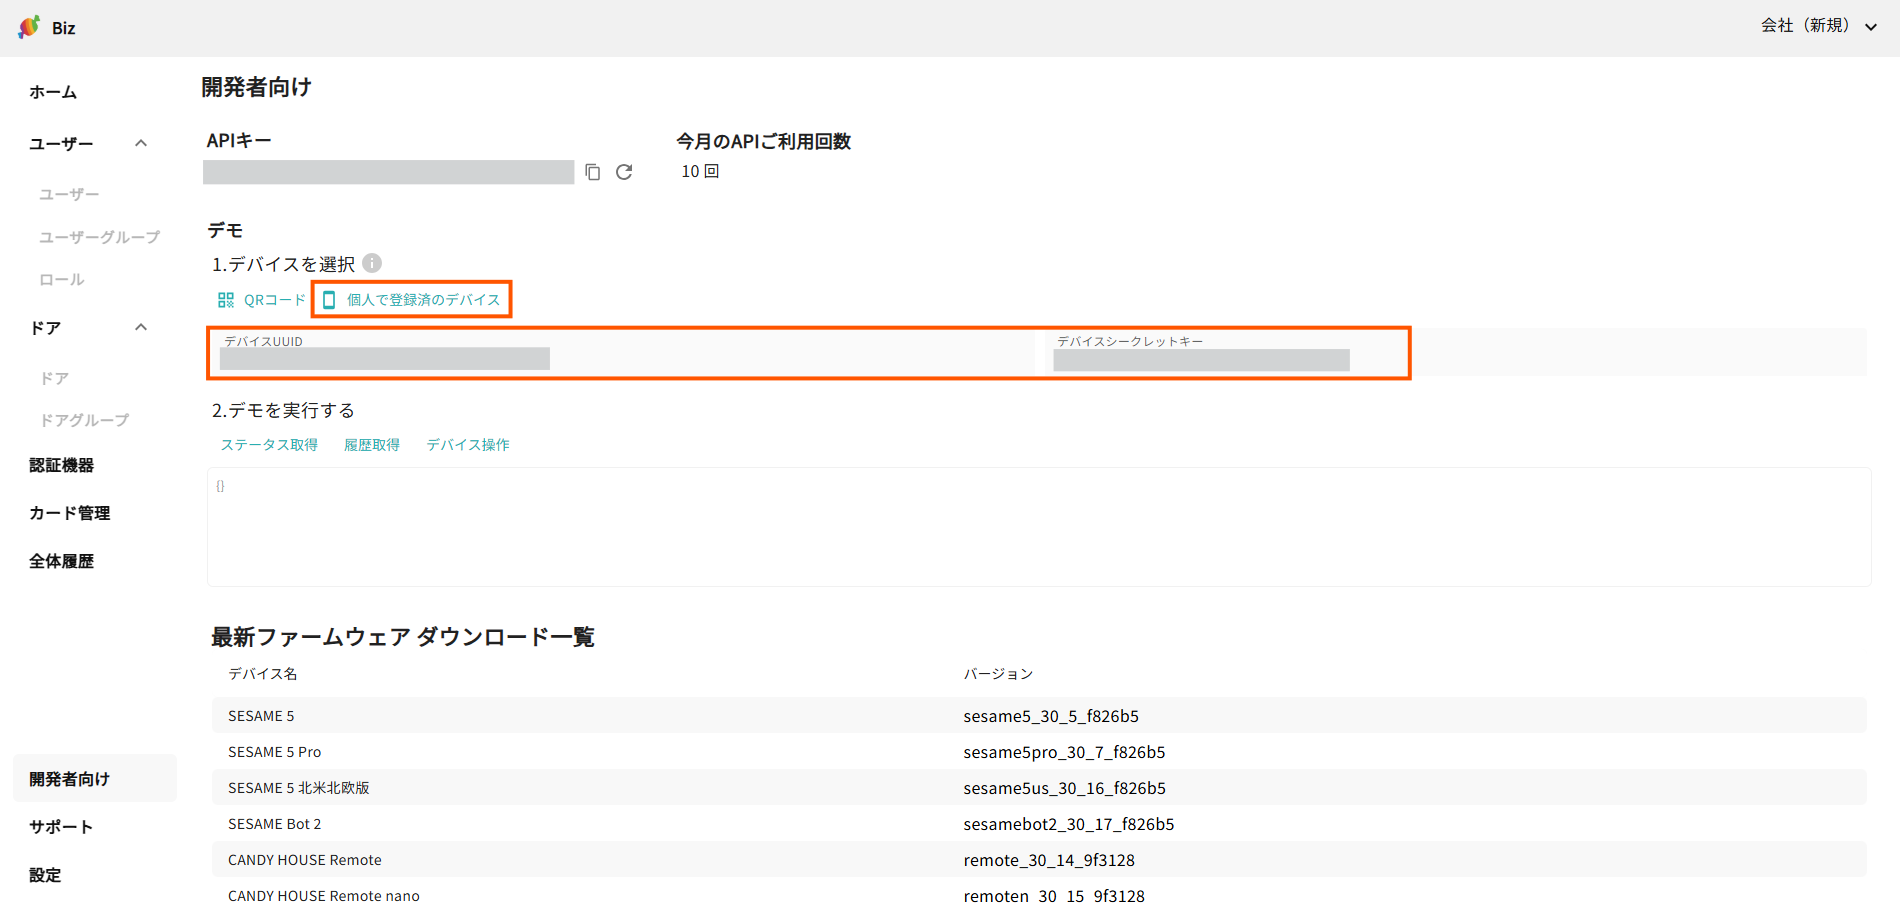The height and width of the screenshot is (903, 1900).
Task: Open ロール in the sidebar
Action: (62, 280)
